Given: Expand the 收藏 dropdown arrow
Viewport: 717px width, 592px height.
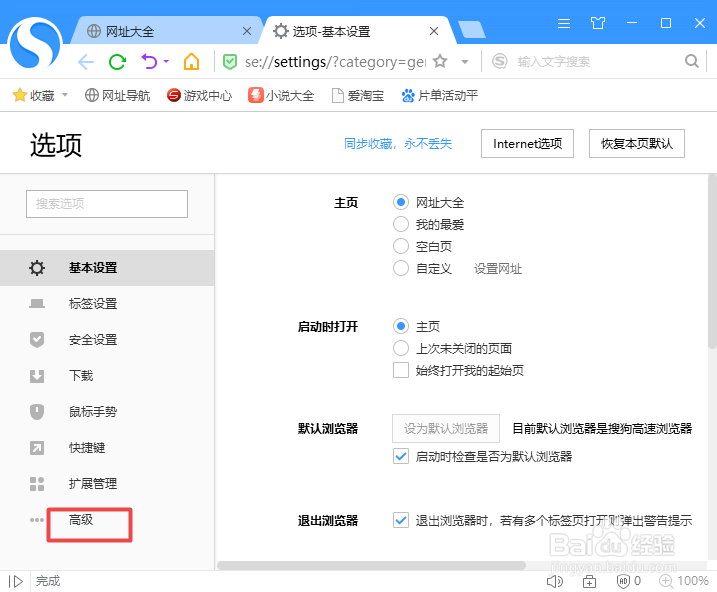Looking at the screenshot, I should (65, 95).
